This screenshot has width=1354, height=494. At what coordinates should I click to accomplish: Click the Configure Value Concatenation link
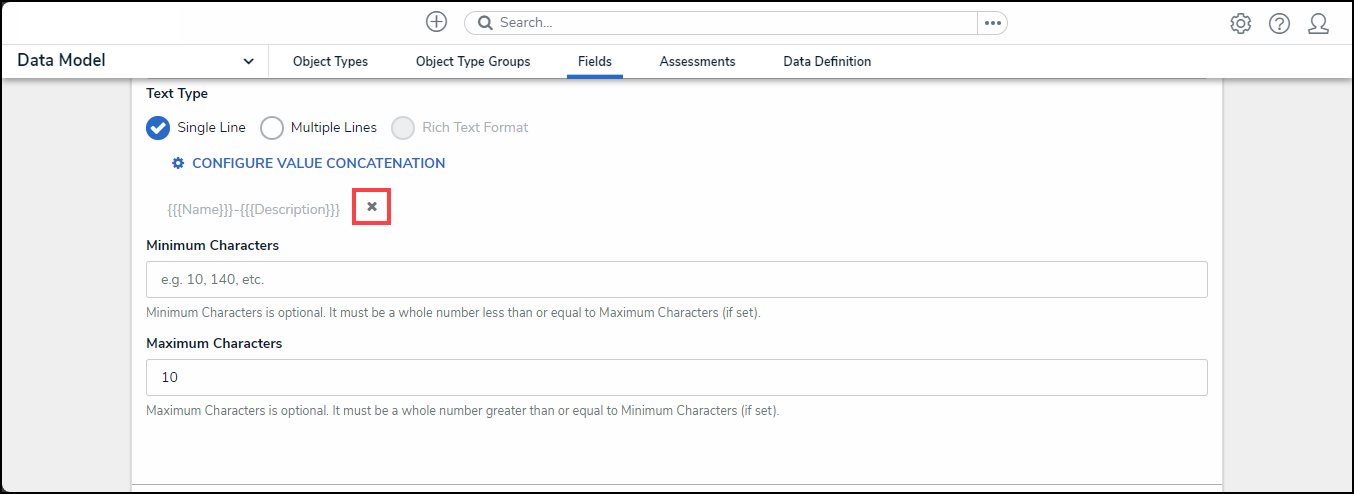click(x=318, y=163)
